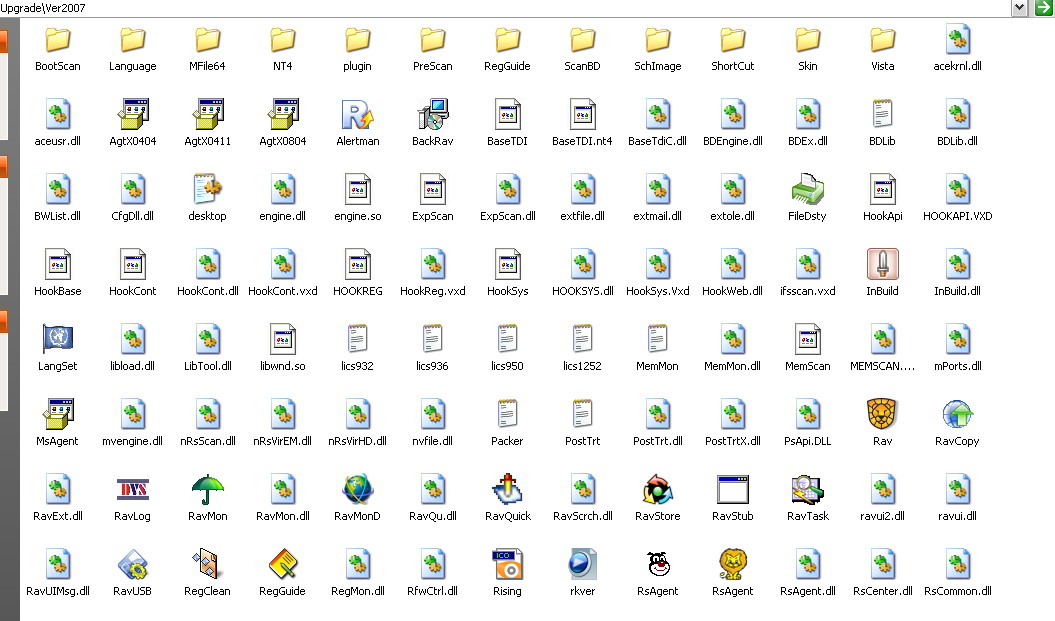Select the FileDsty shredder icon

[807, 189]
